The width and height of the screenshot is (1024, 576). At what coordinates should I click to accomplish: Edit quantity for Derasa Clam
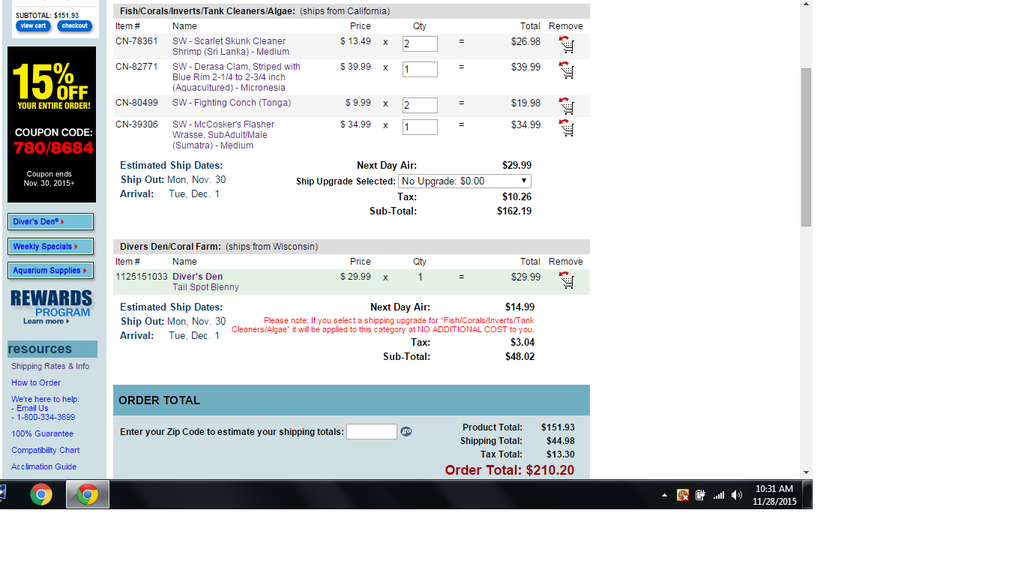click(420, 69)
